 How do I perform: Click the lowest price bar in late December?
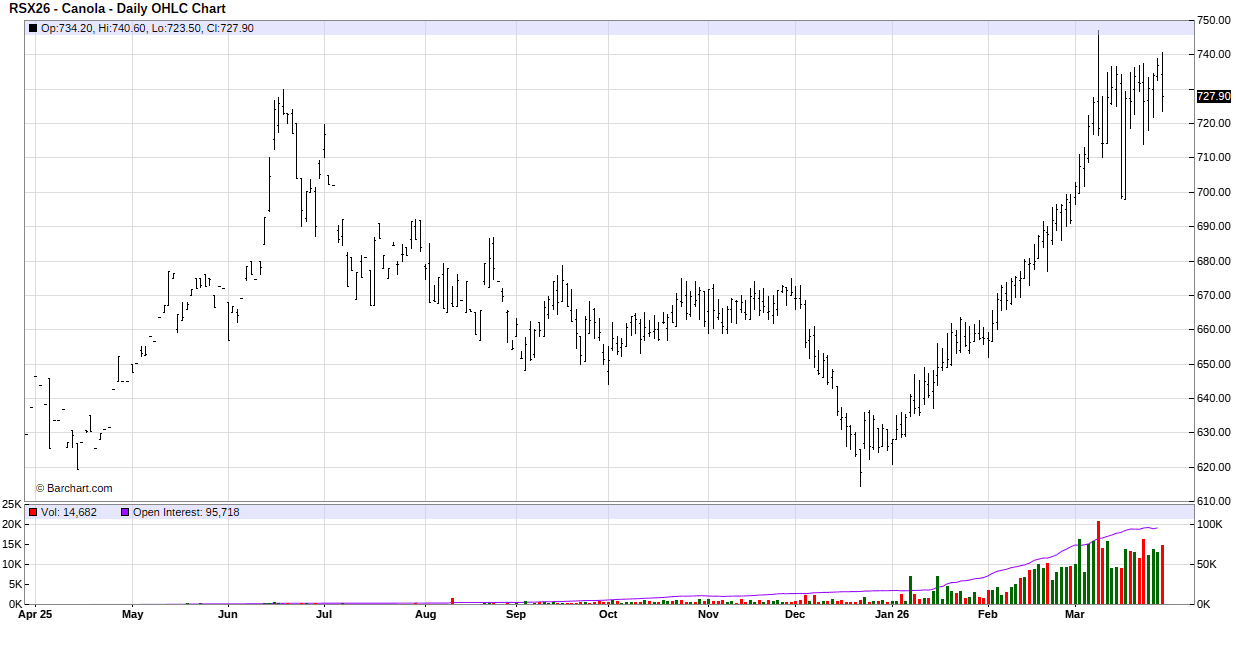click(860, 470)
